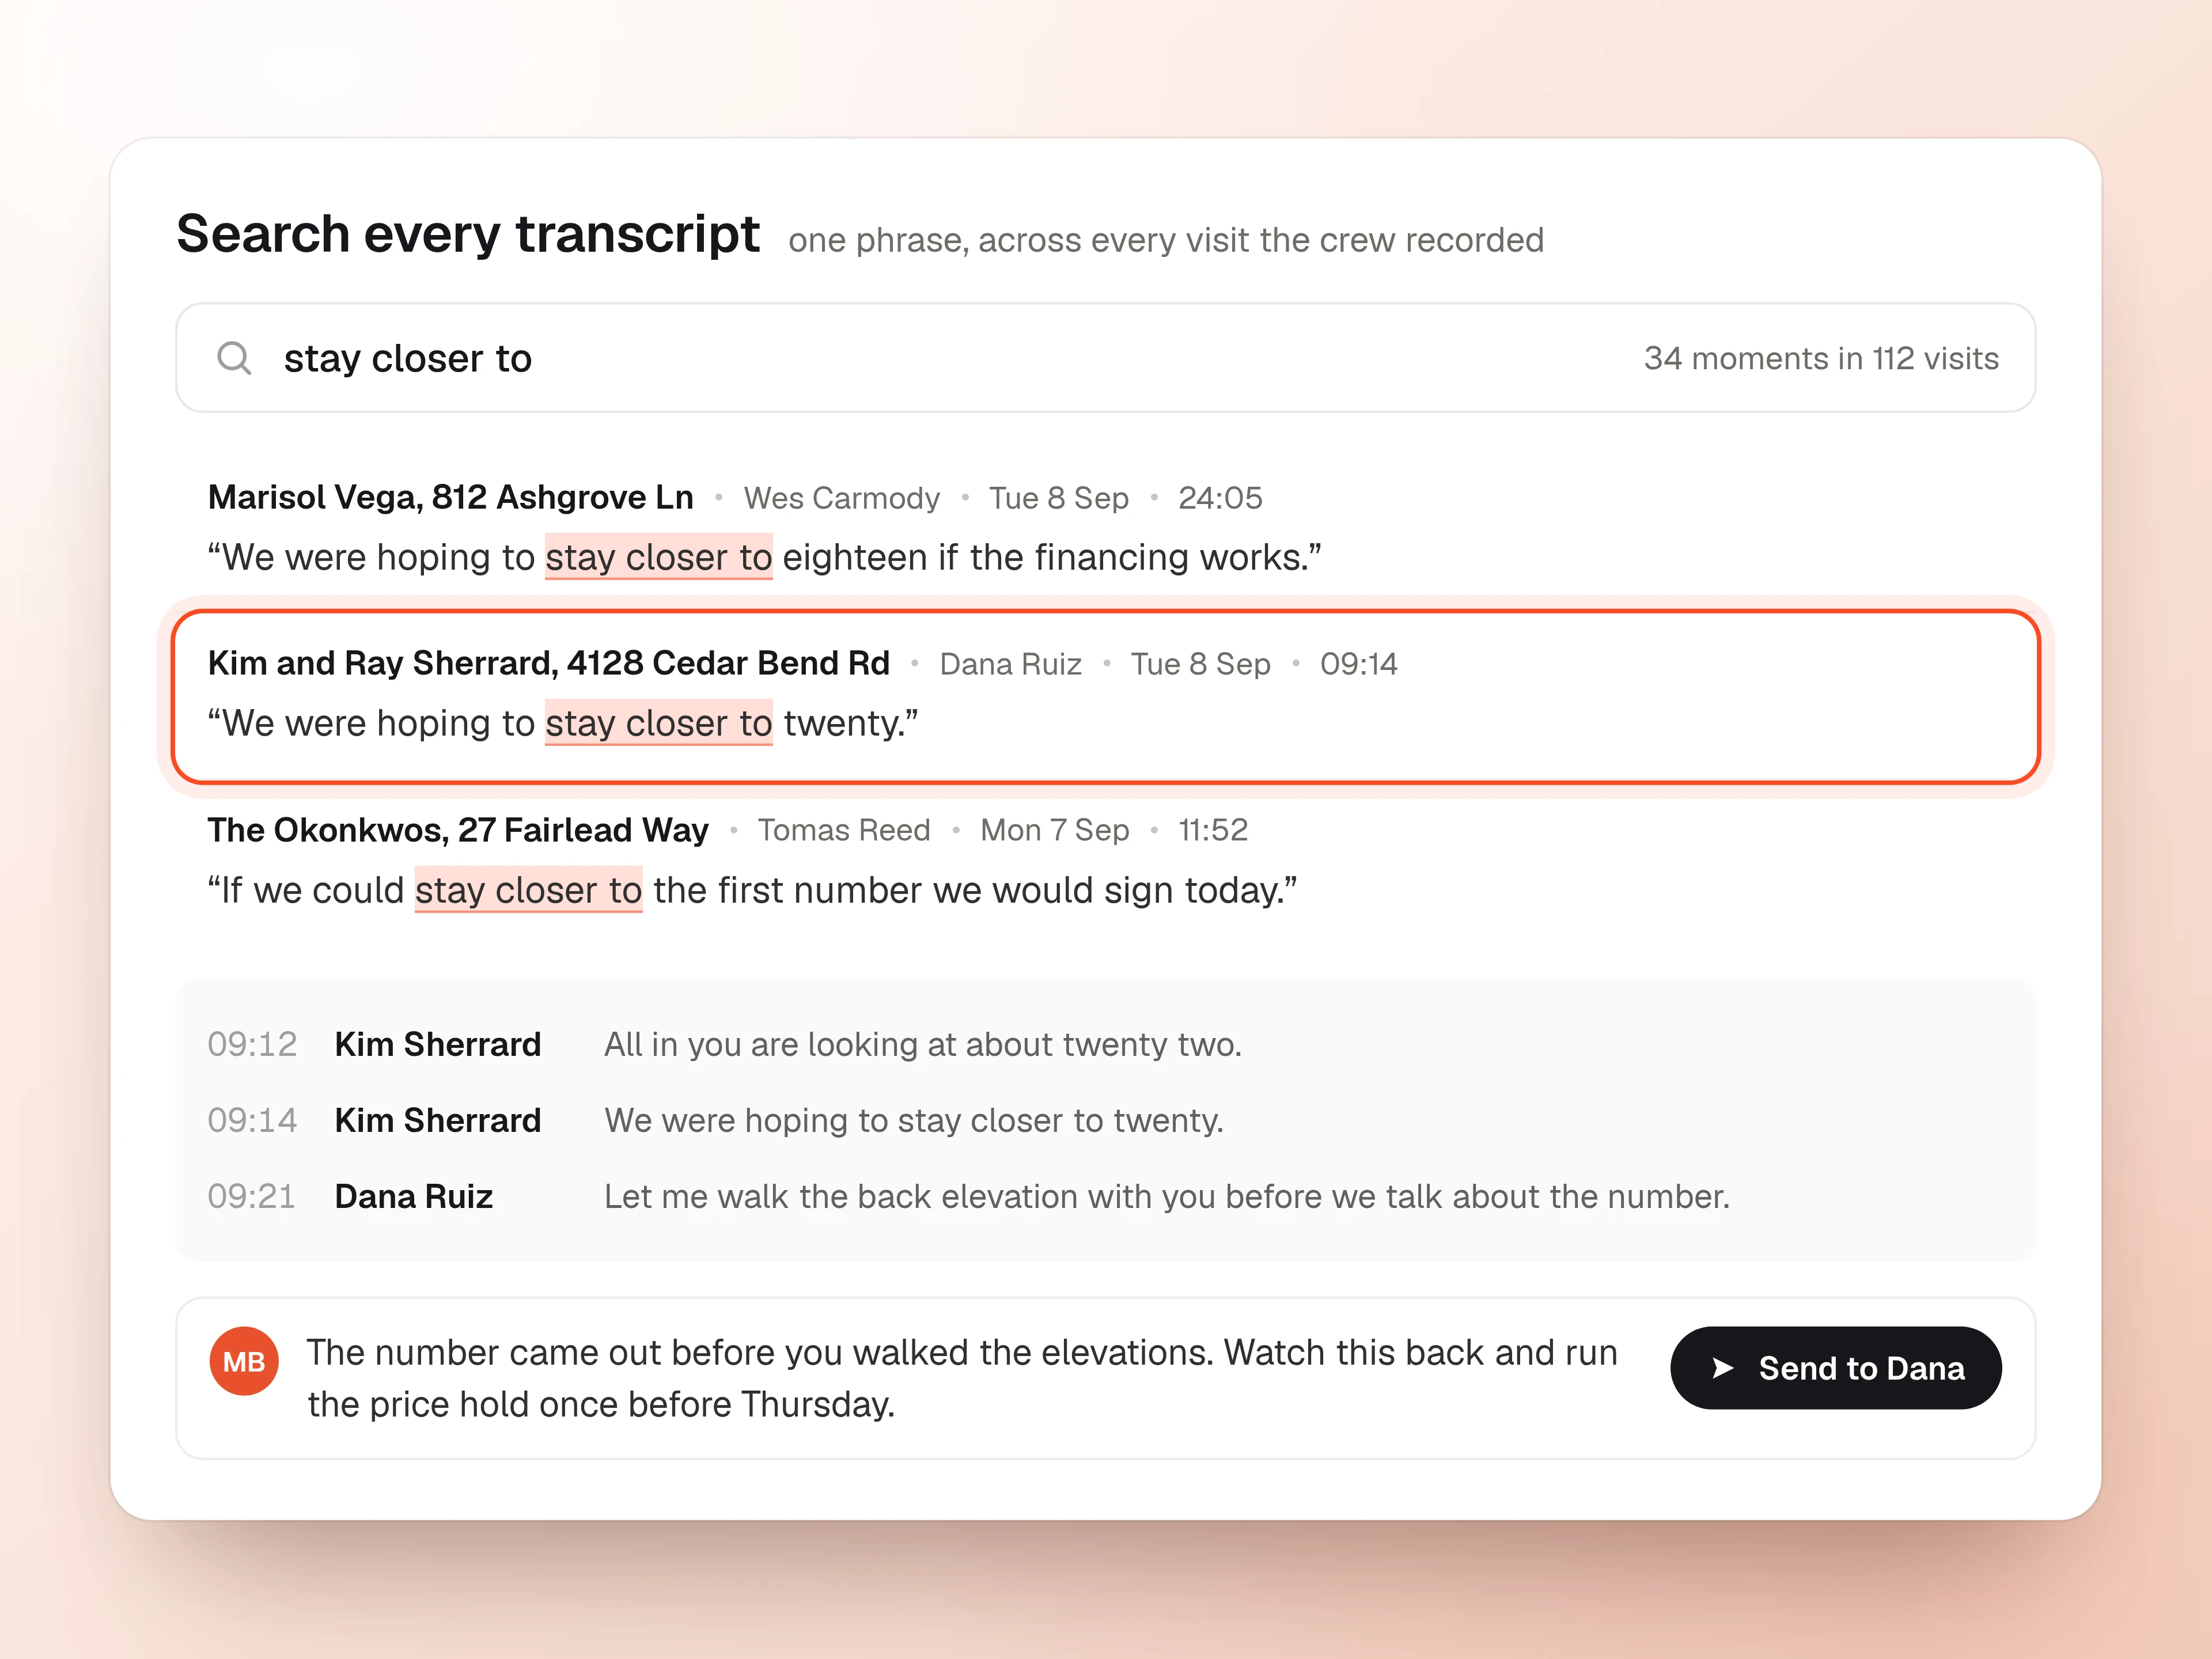Screen dimensions: 2212x1659
Task: Focus the "stay closer to" search field
Action: tap(1105, 358)
